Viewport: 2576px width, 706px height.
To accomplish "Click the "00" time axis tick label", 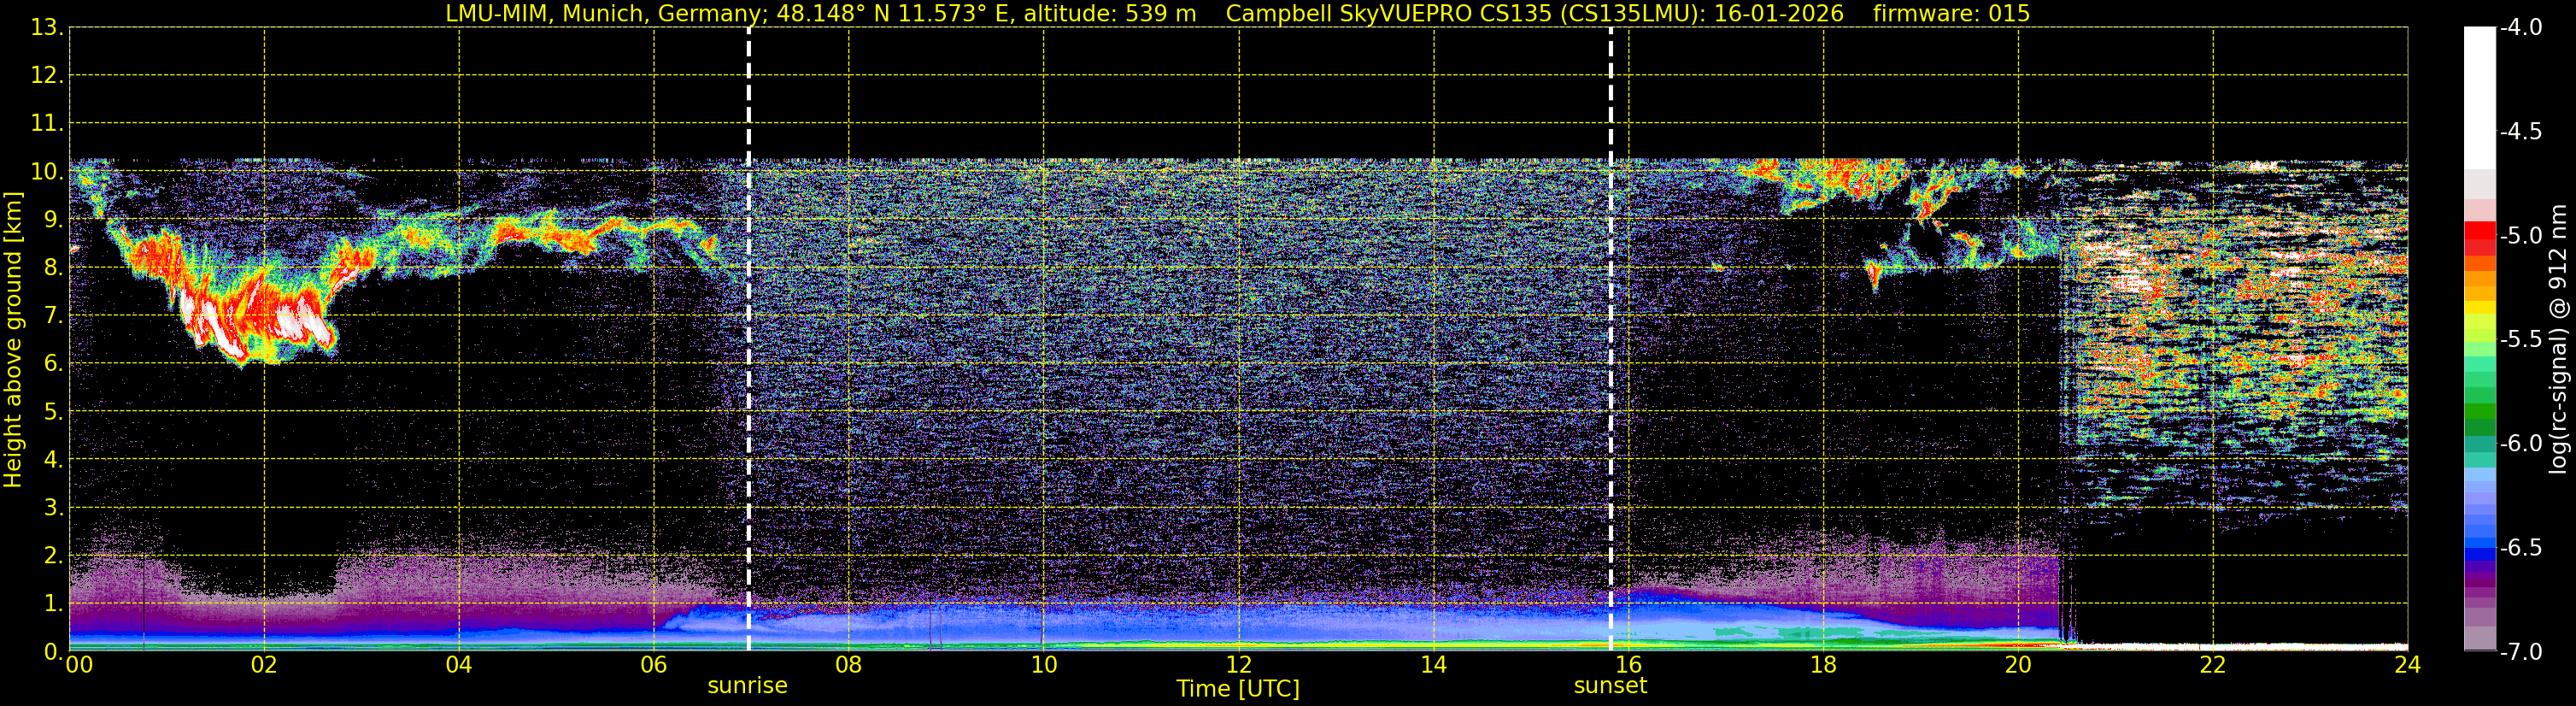I will click(x=79, y=666).
